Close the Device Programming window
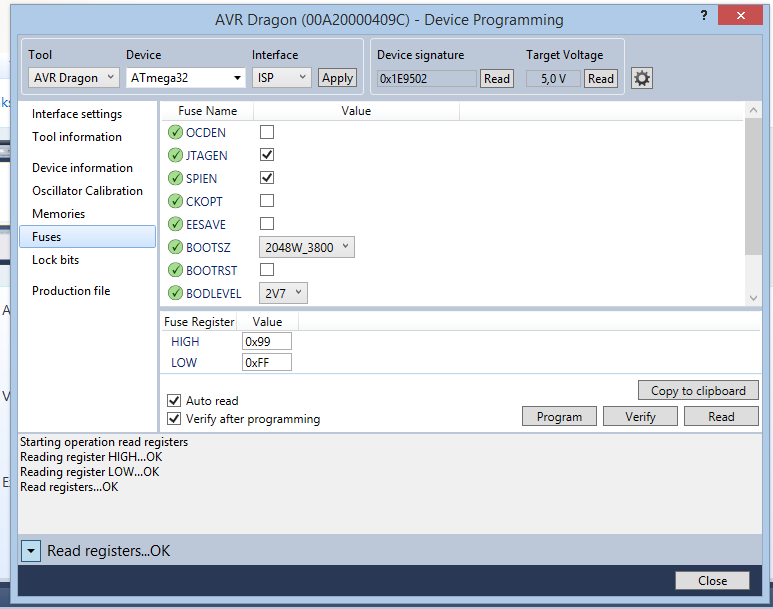The height and width of the screenshot is (609, 773). point(740,15)
